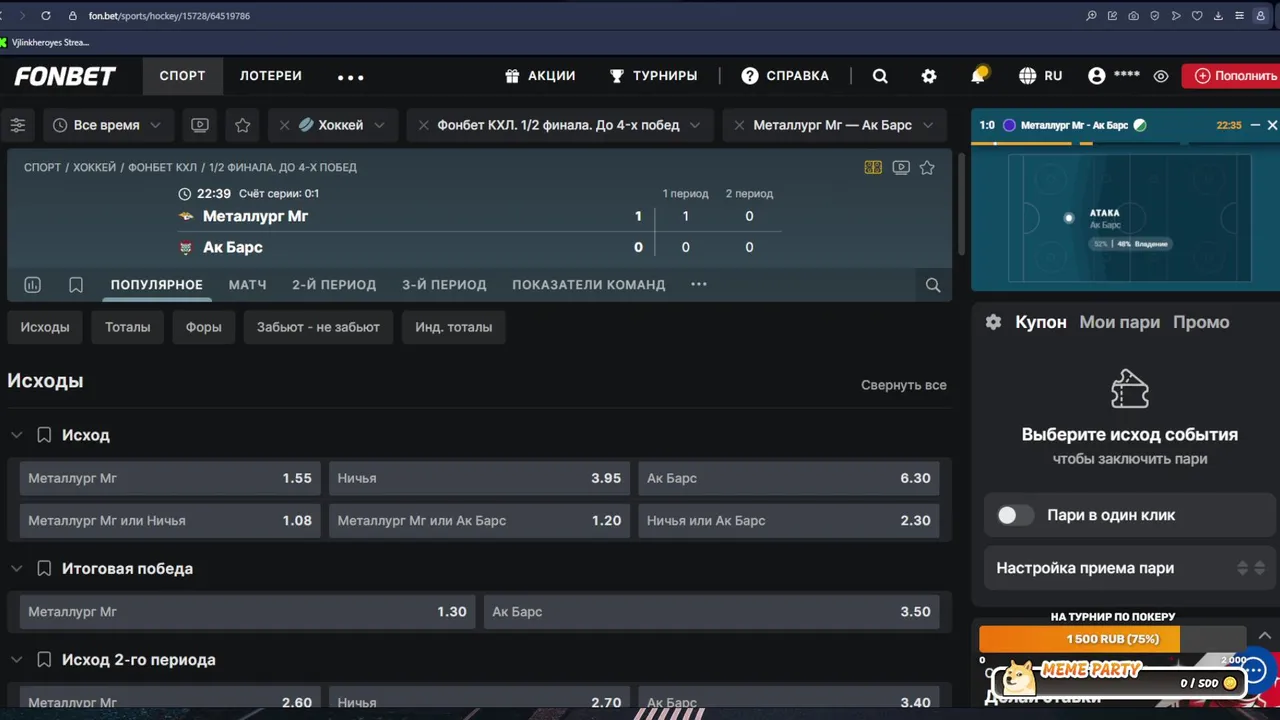Remove the Хоккей filter with X
This screenshot has height=720, width=1280.
tap(284, 125)
